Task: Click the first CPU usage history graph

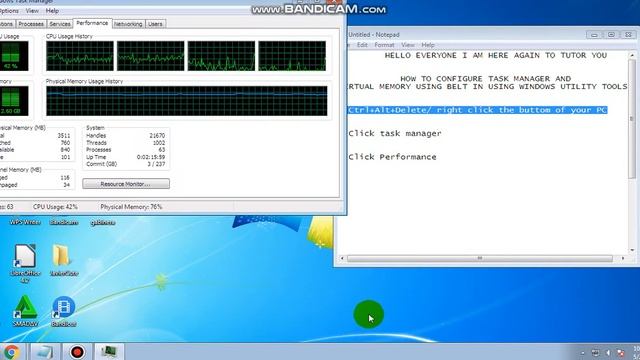Action: click(x=80, y=56)
